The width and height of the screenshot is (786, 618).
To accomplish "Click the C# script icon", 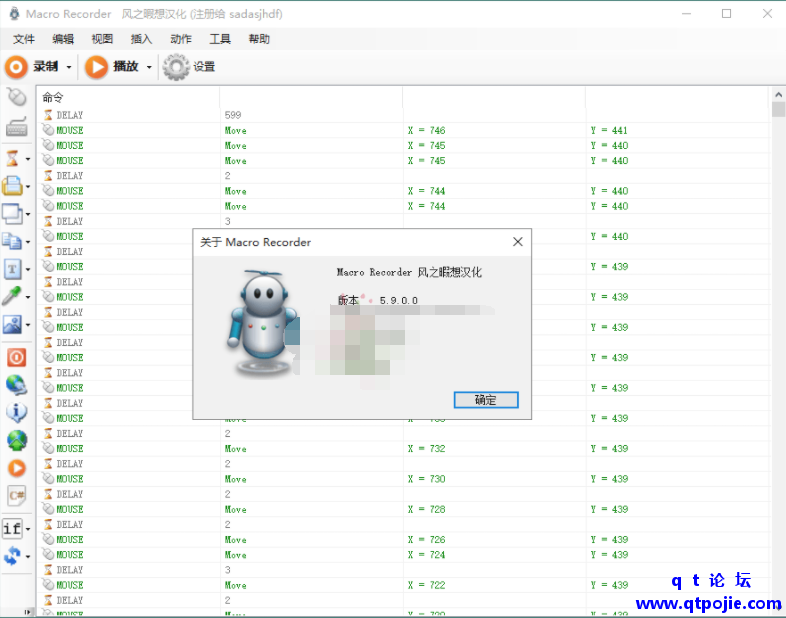I will tap(17, 496).
